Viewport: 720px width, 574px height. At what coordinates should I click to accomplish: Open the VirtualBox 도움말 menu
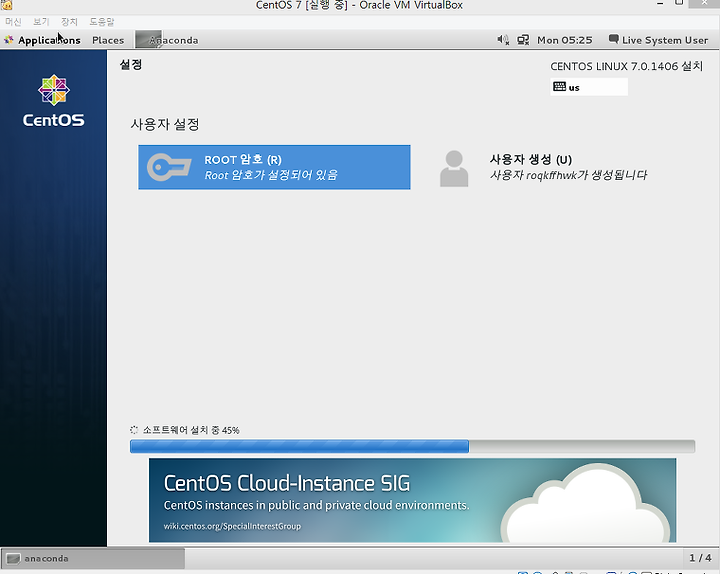point(101,22)
